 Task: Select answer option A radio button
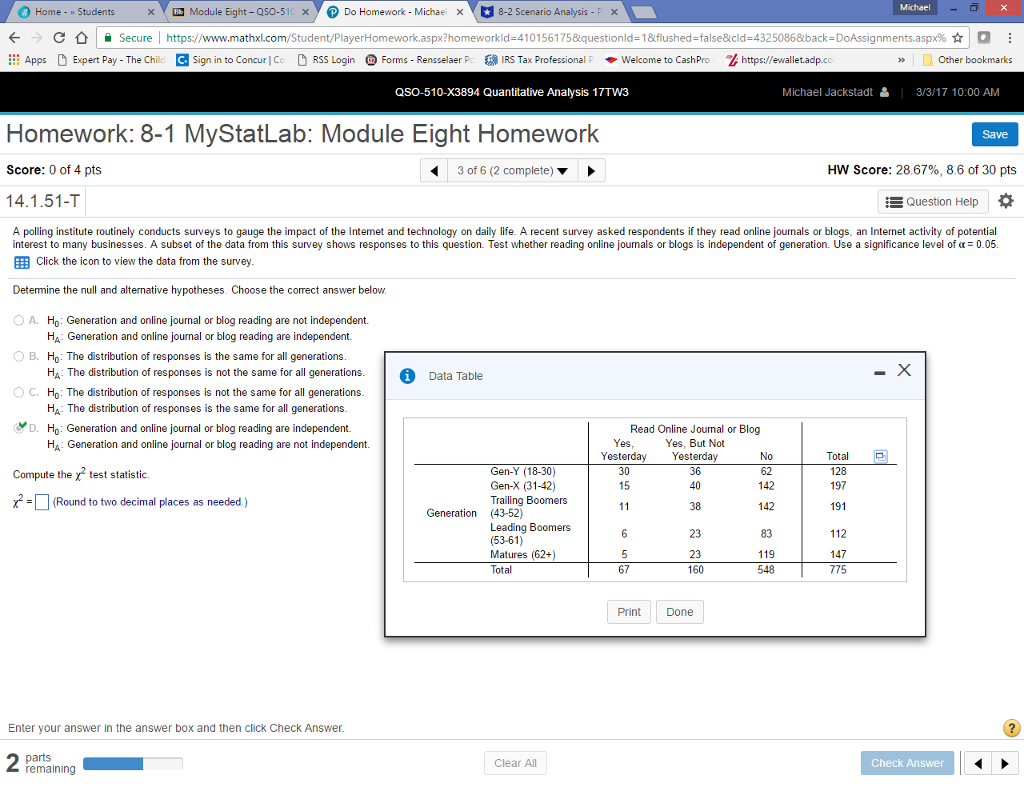(19, 320)
